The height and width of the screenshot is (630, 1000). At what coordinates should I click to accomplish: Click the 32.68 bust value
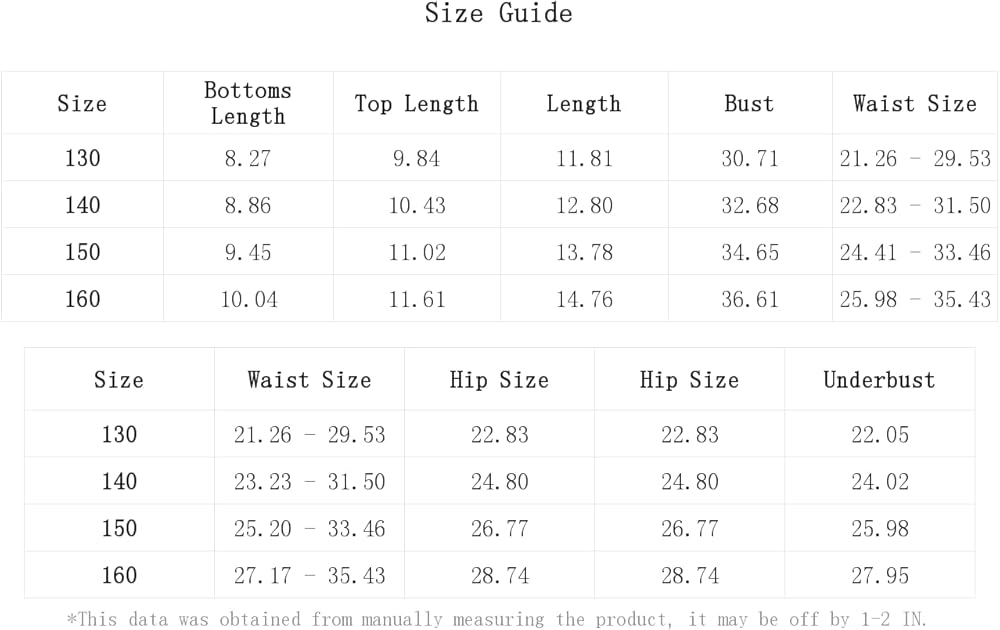pyautogui.click(x=749, y=205)
